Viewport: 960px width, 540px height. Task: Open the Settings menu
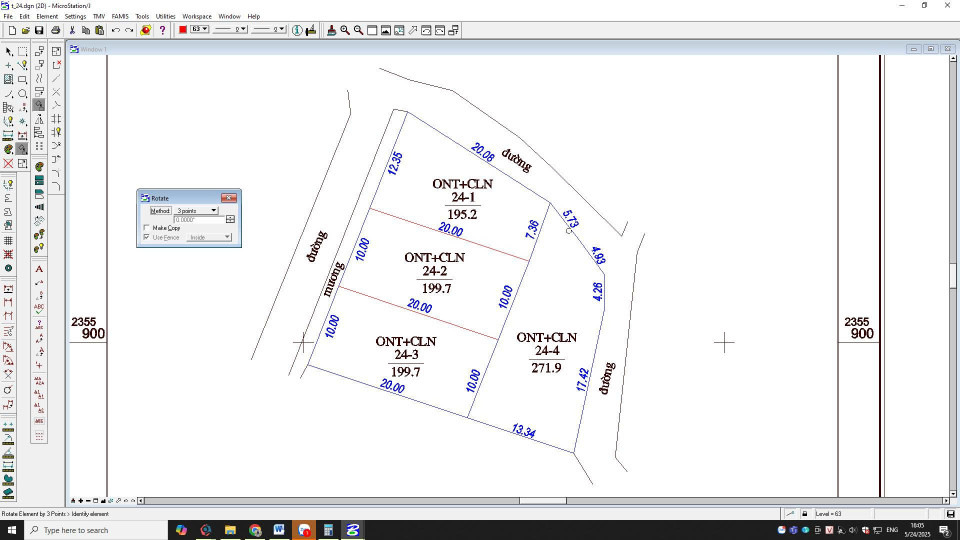[75, 17]
